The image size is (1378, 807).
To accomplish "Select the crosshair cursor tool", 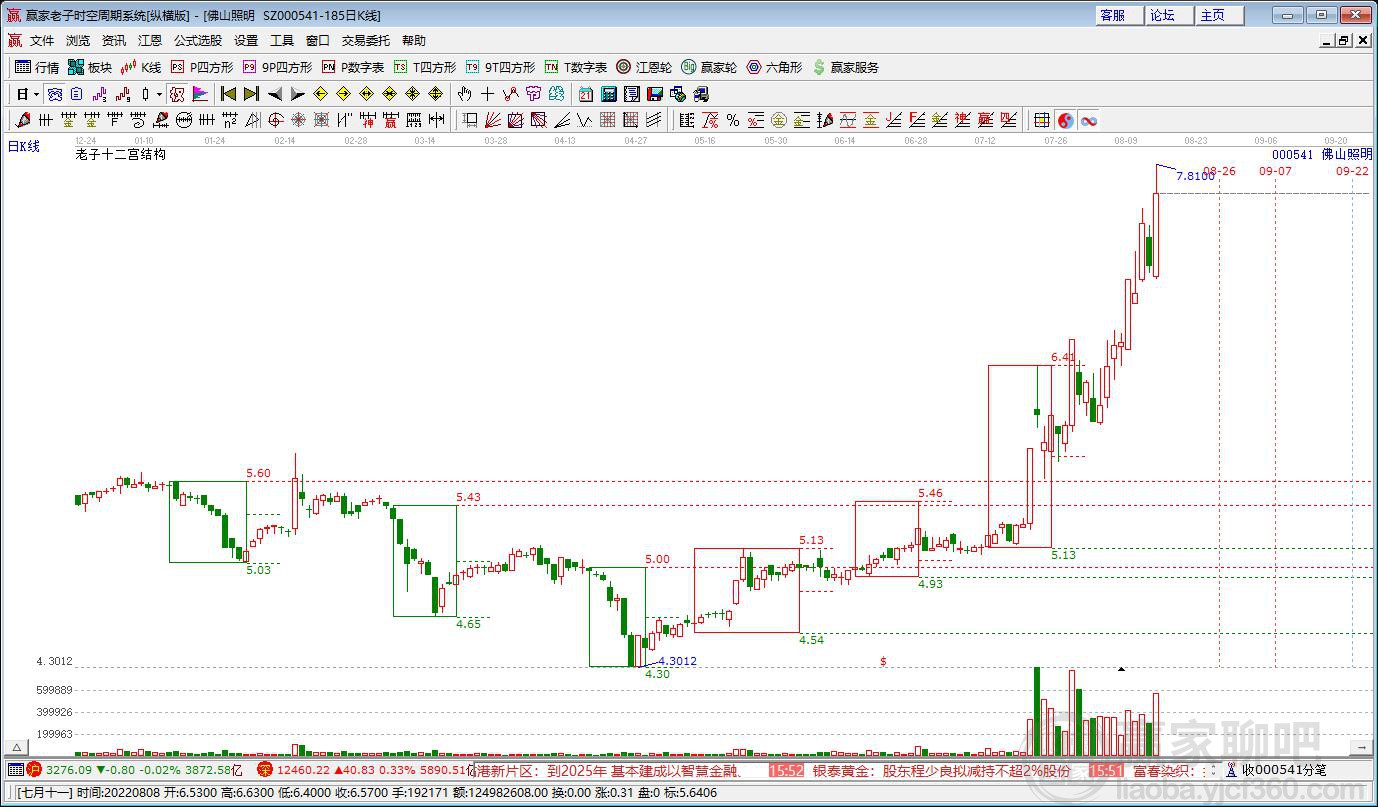I will click(x=487, y=94).
